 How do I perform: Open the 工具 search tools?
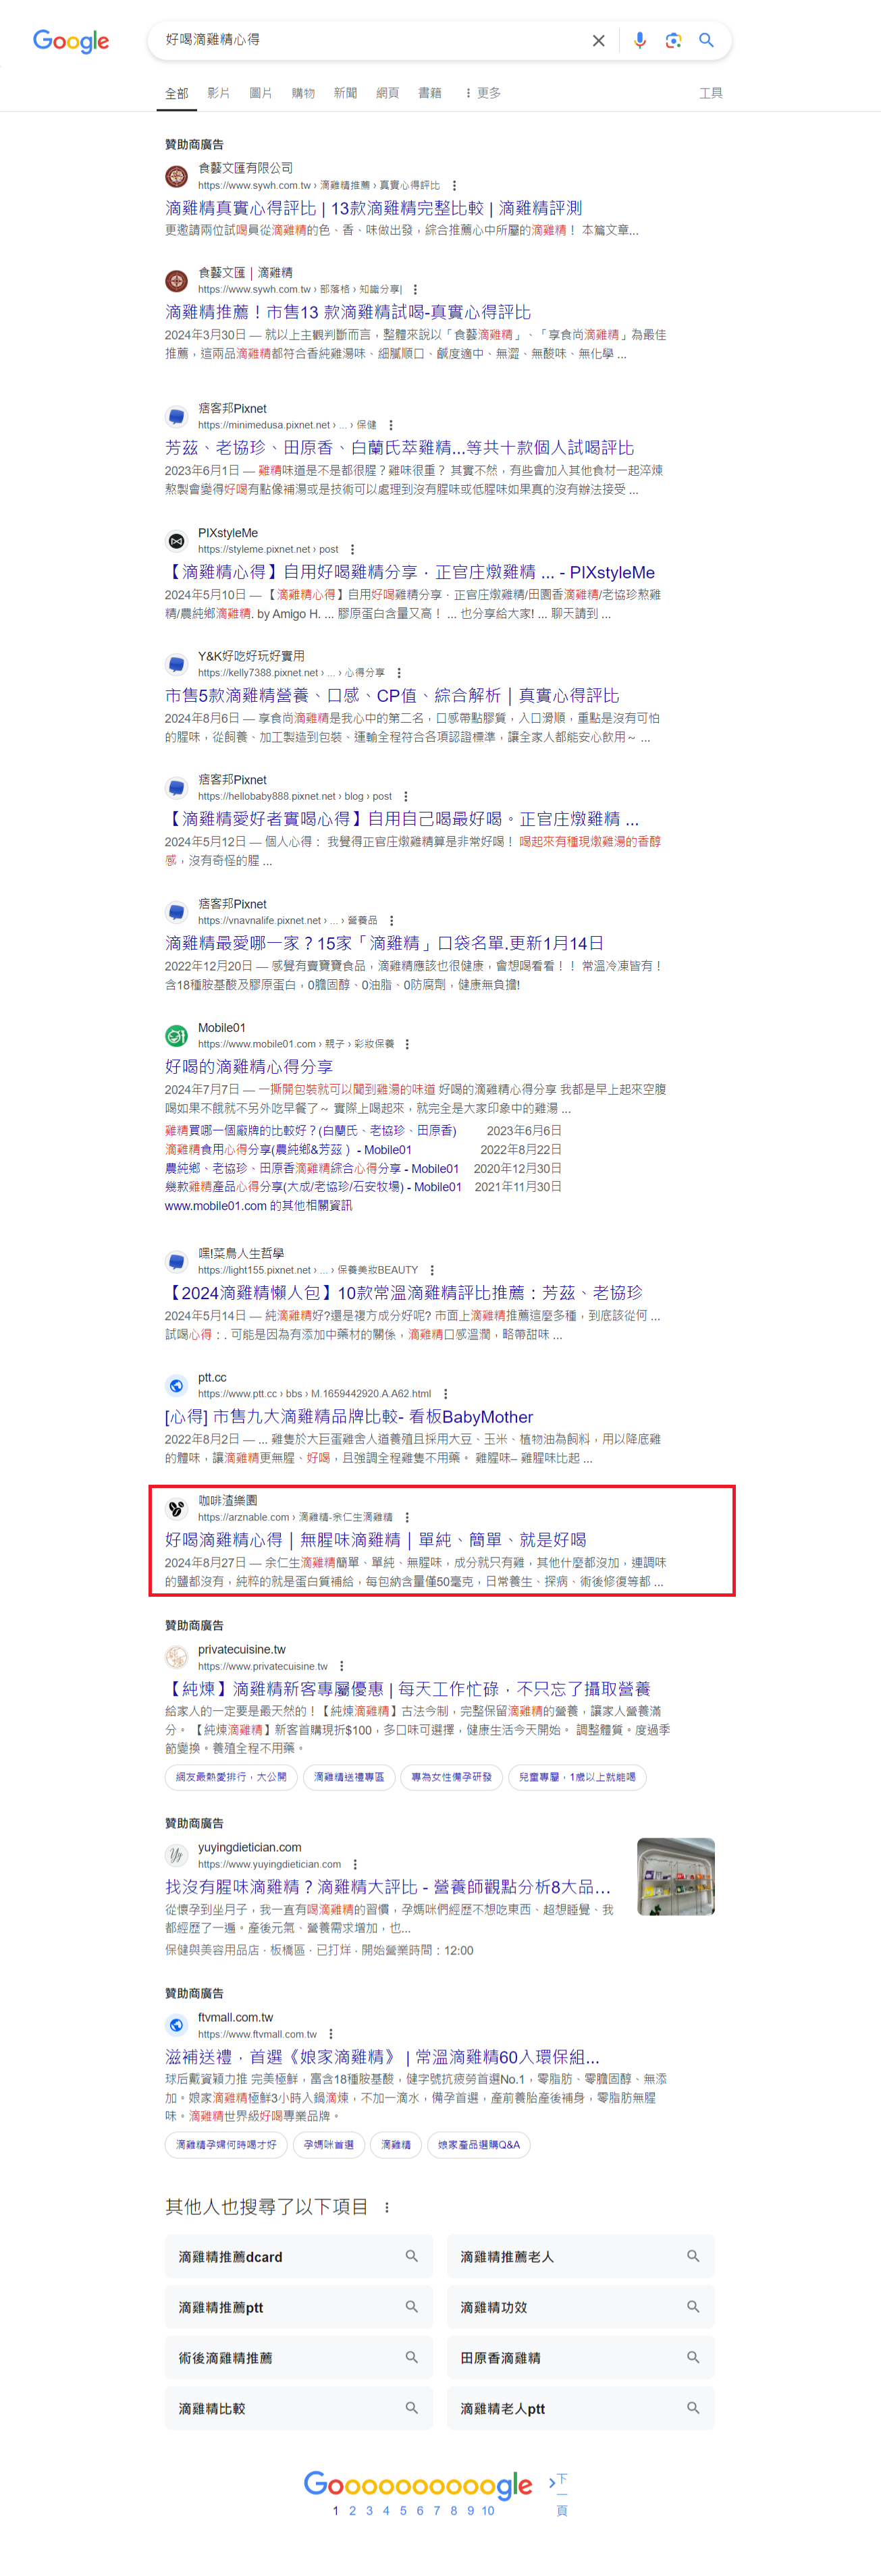point(711,93)
